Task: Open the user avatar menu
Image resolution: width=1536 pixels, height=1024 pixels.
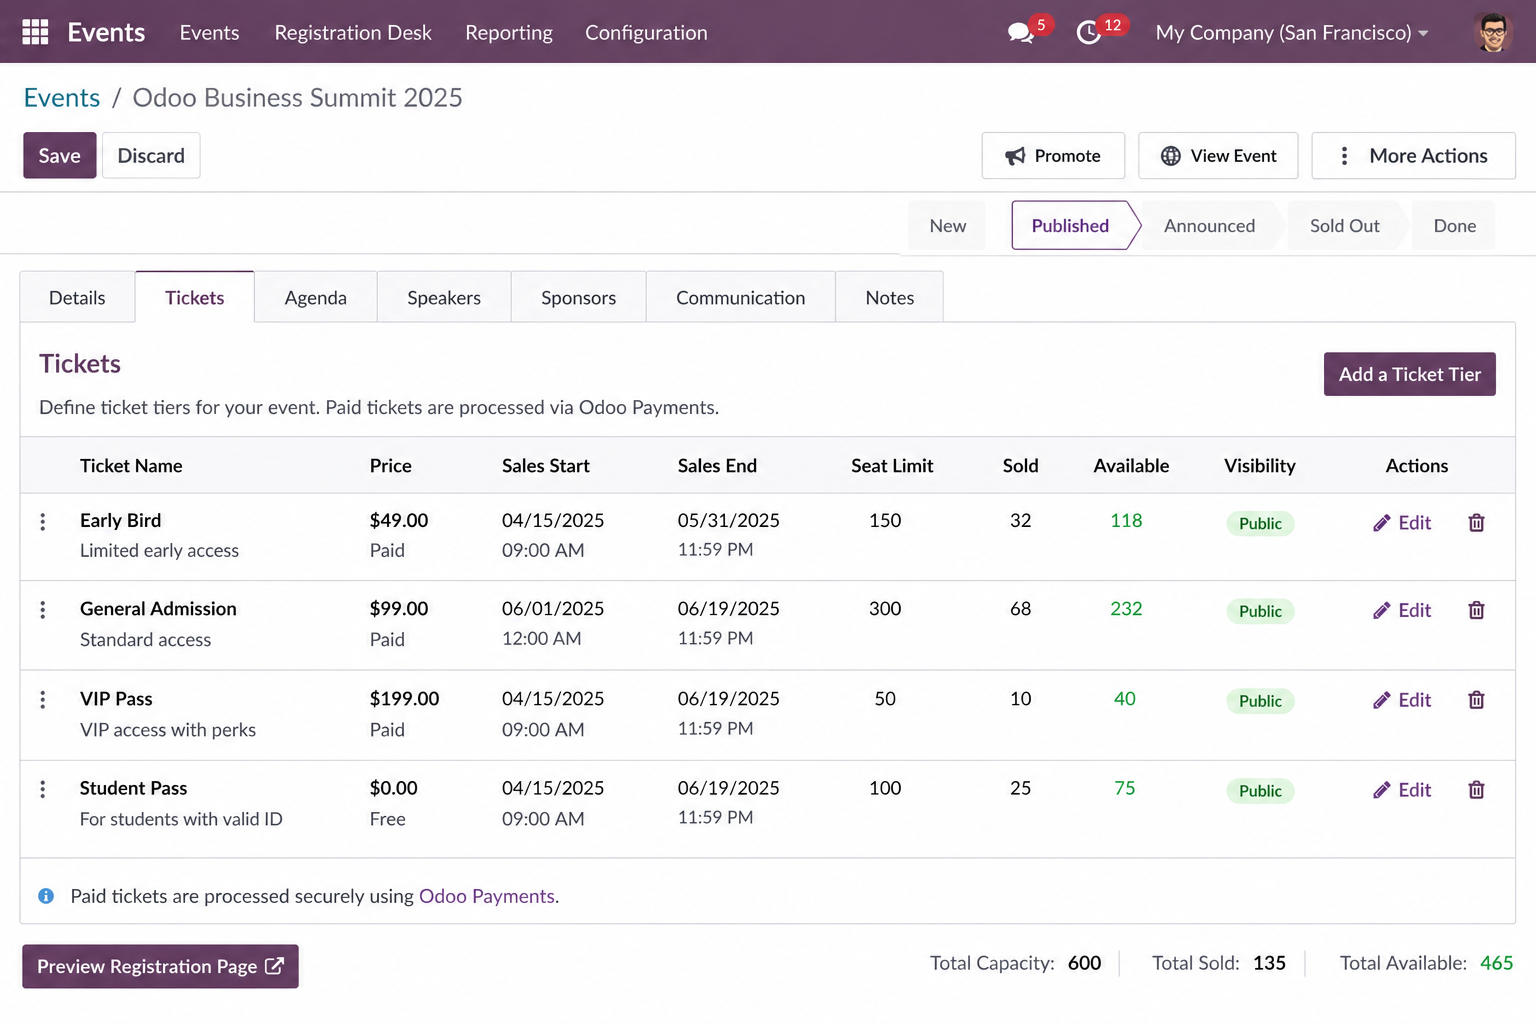Action: (1493, 32)
